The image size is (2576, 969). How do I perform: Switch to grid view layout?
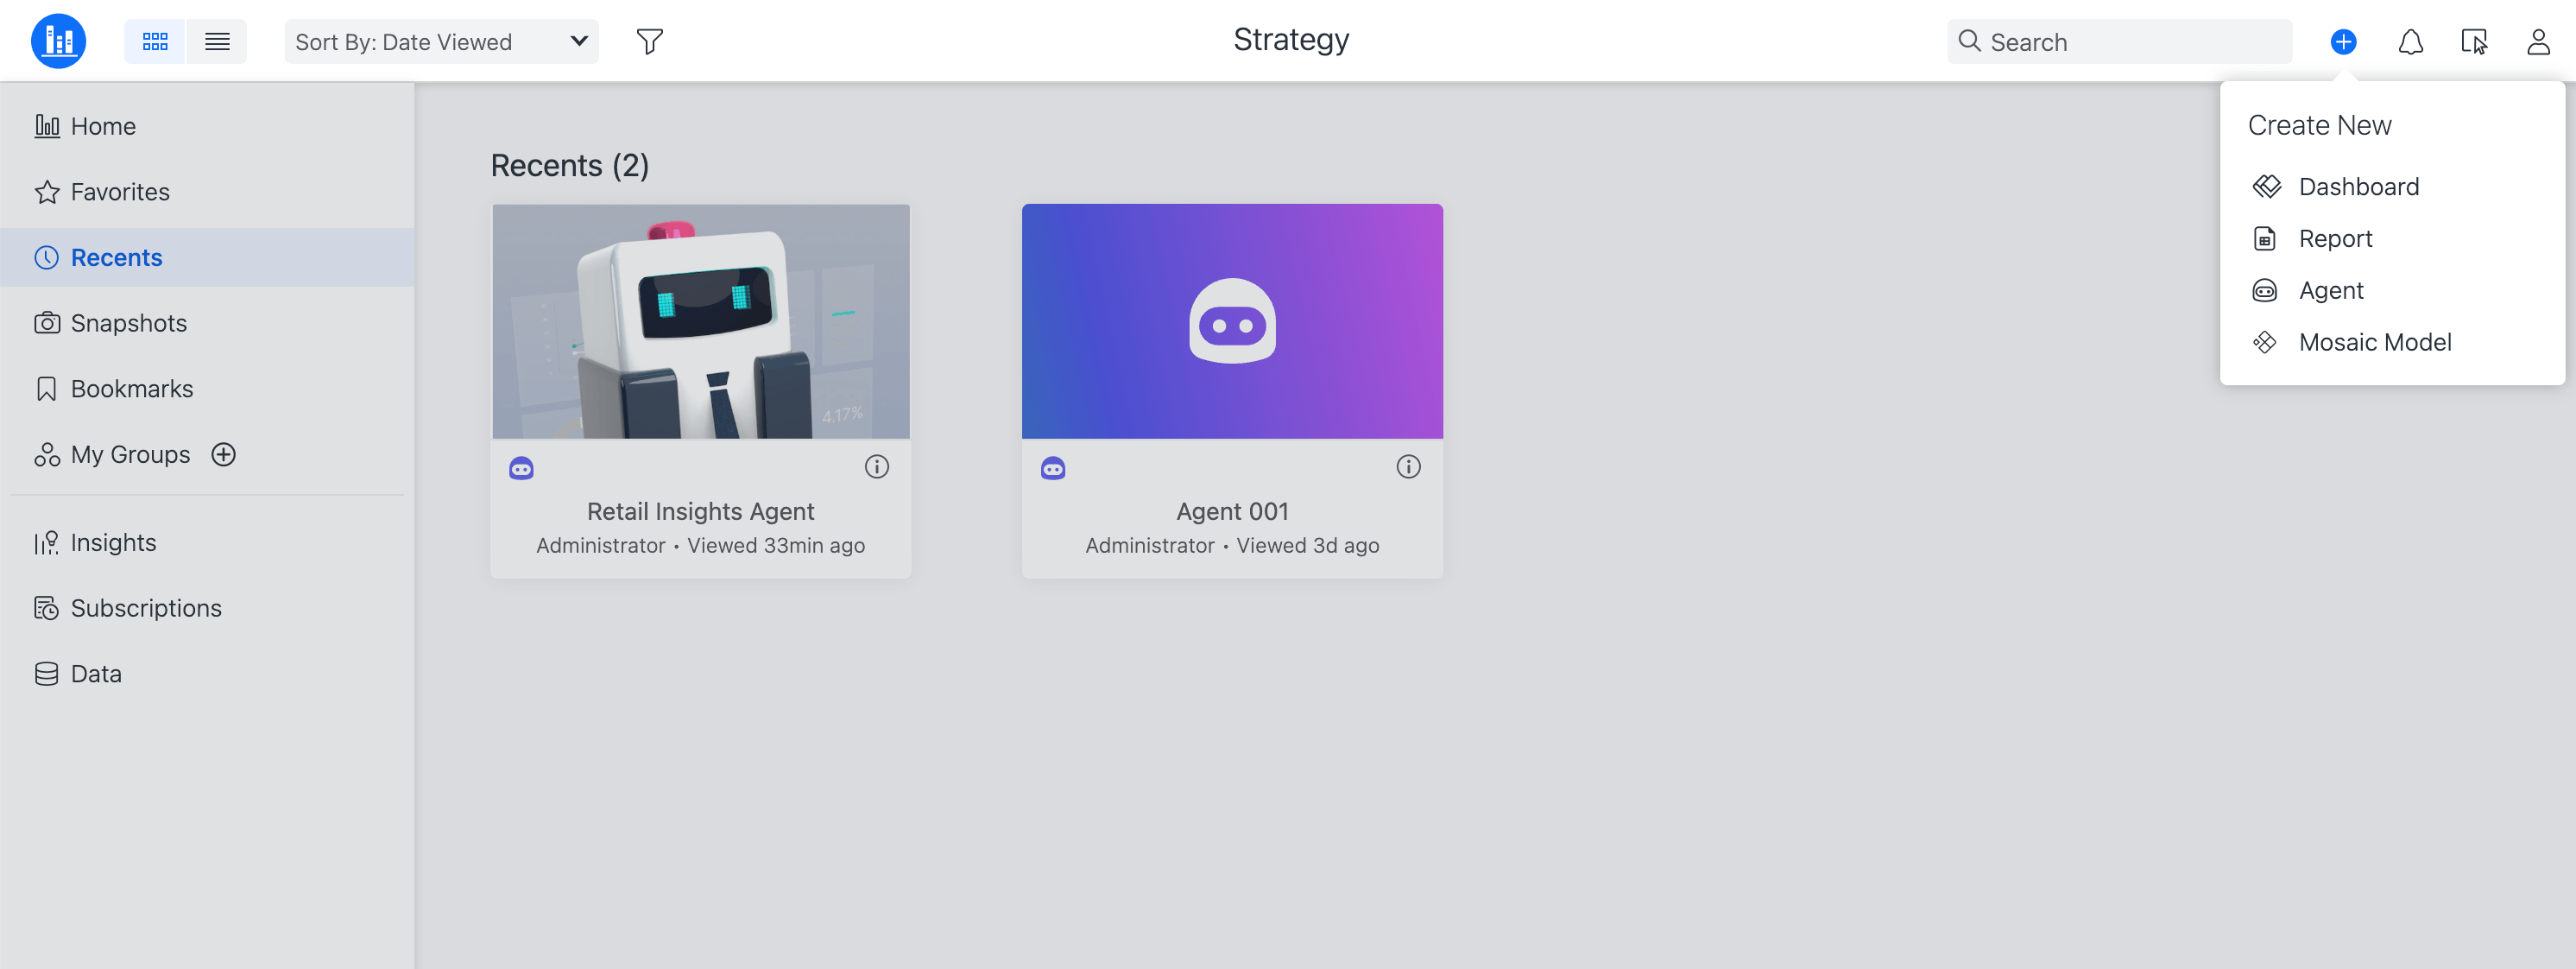tap(155, 41)
